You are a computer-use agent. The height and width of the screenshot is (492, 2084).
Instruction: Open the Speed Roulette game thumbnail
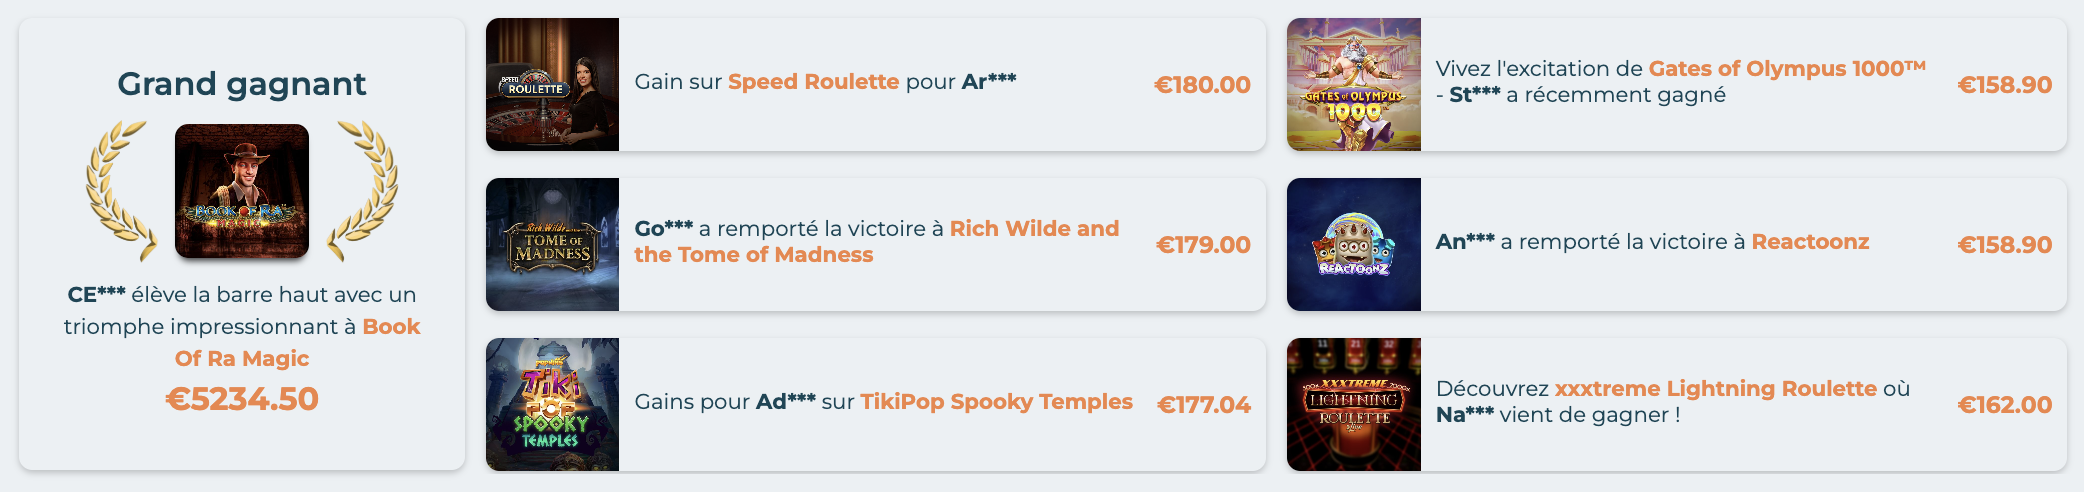coord(552,85)
